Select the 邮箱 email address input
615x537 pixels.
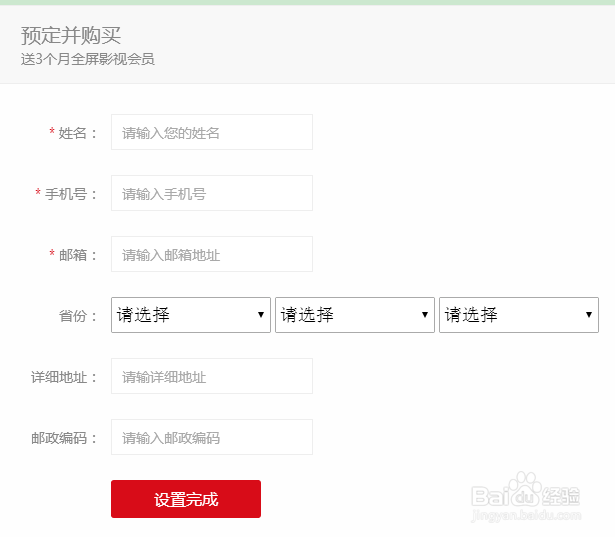(212, 254)
